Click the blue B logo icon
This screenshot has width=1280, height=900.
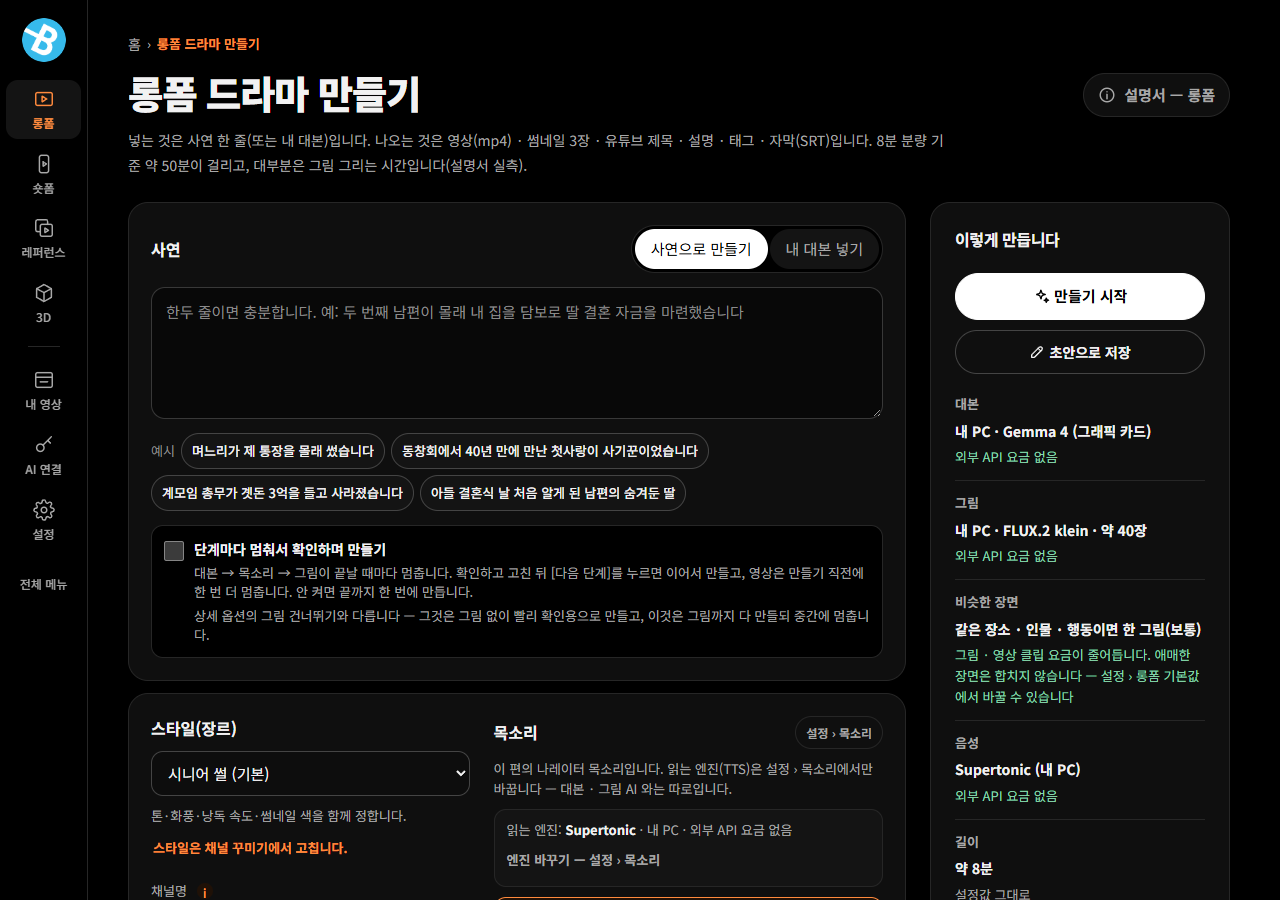[44, 40]
